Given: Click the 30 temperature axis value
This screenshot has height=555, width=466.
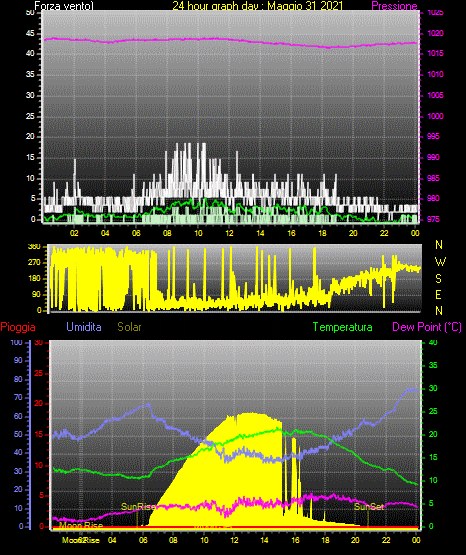Looking at the screenshot, I should (433, 388).
